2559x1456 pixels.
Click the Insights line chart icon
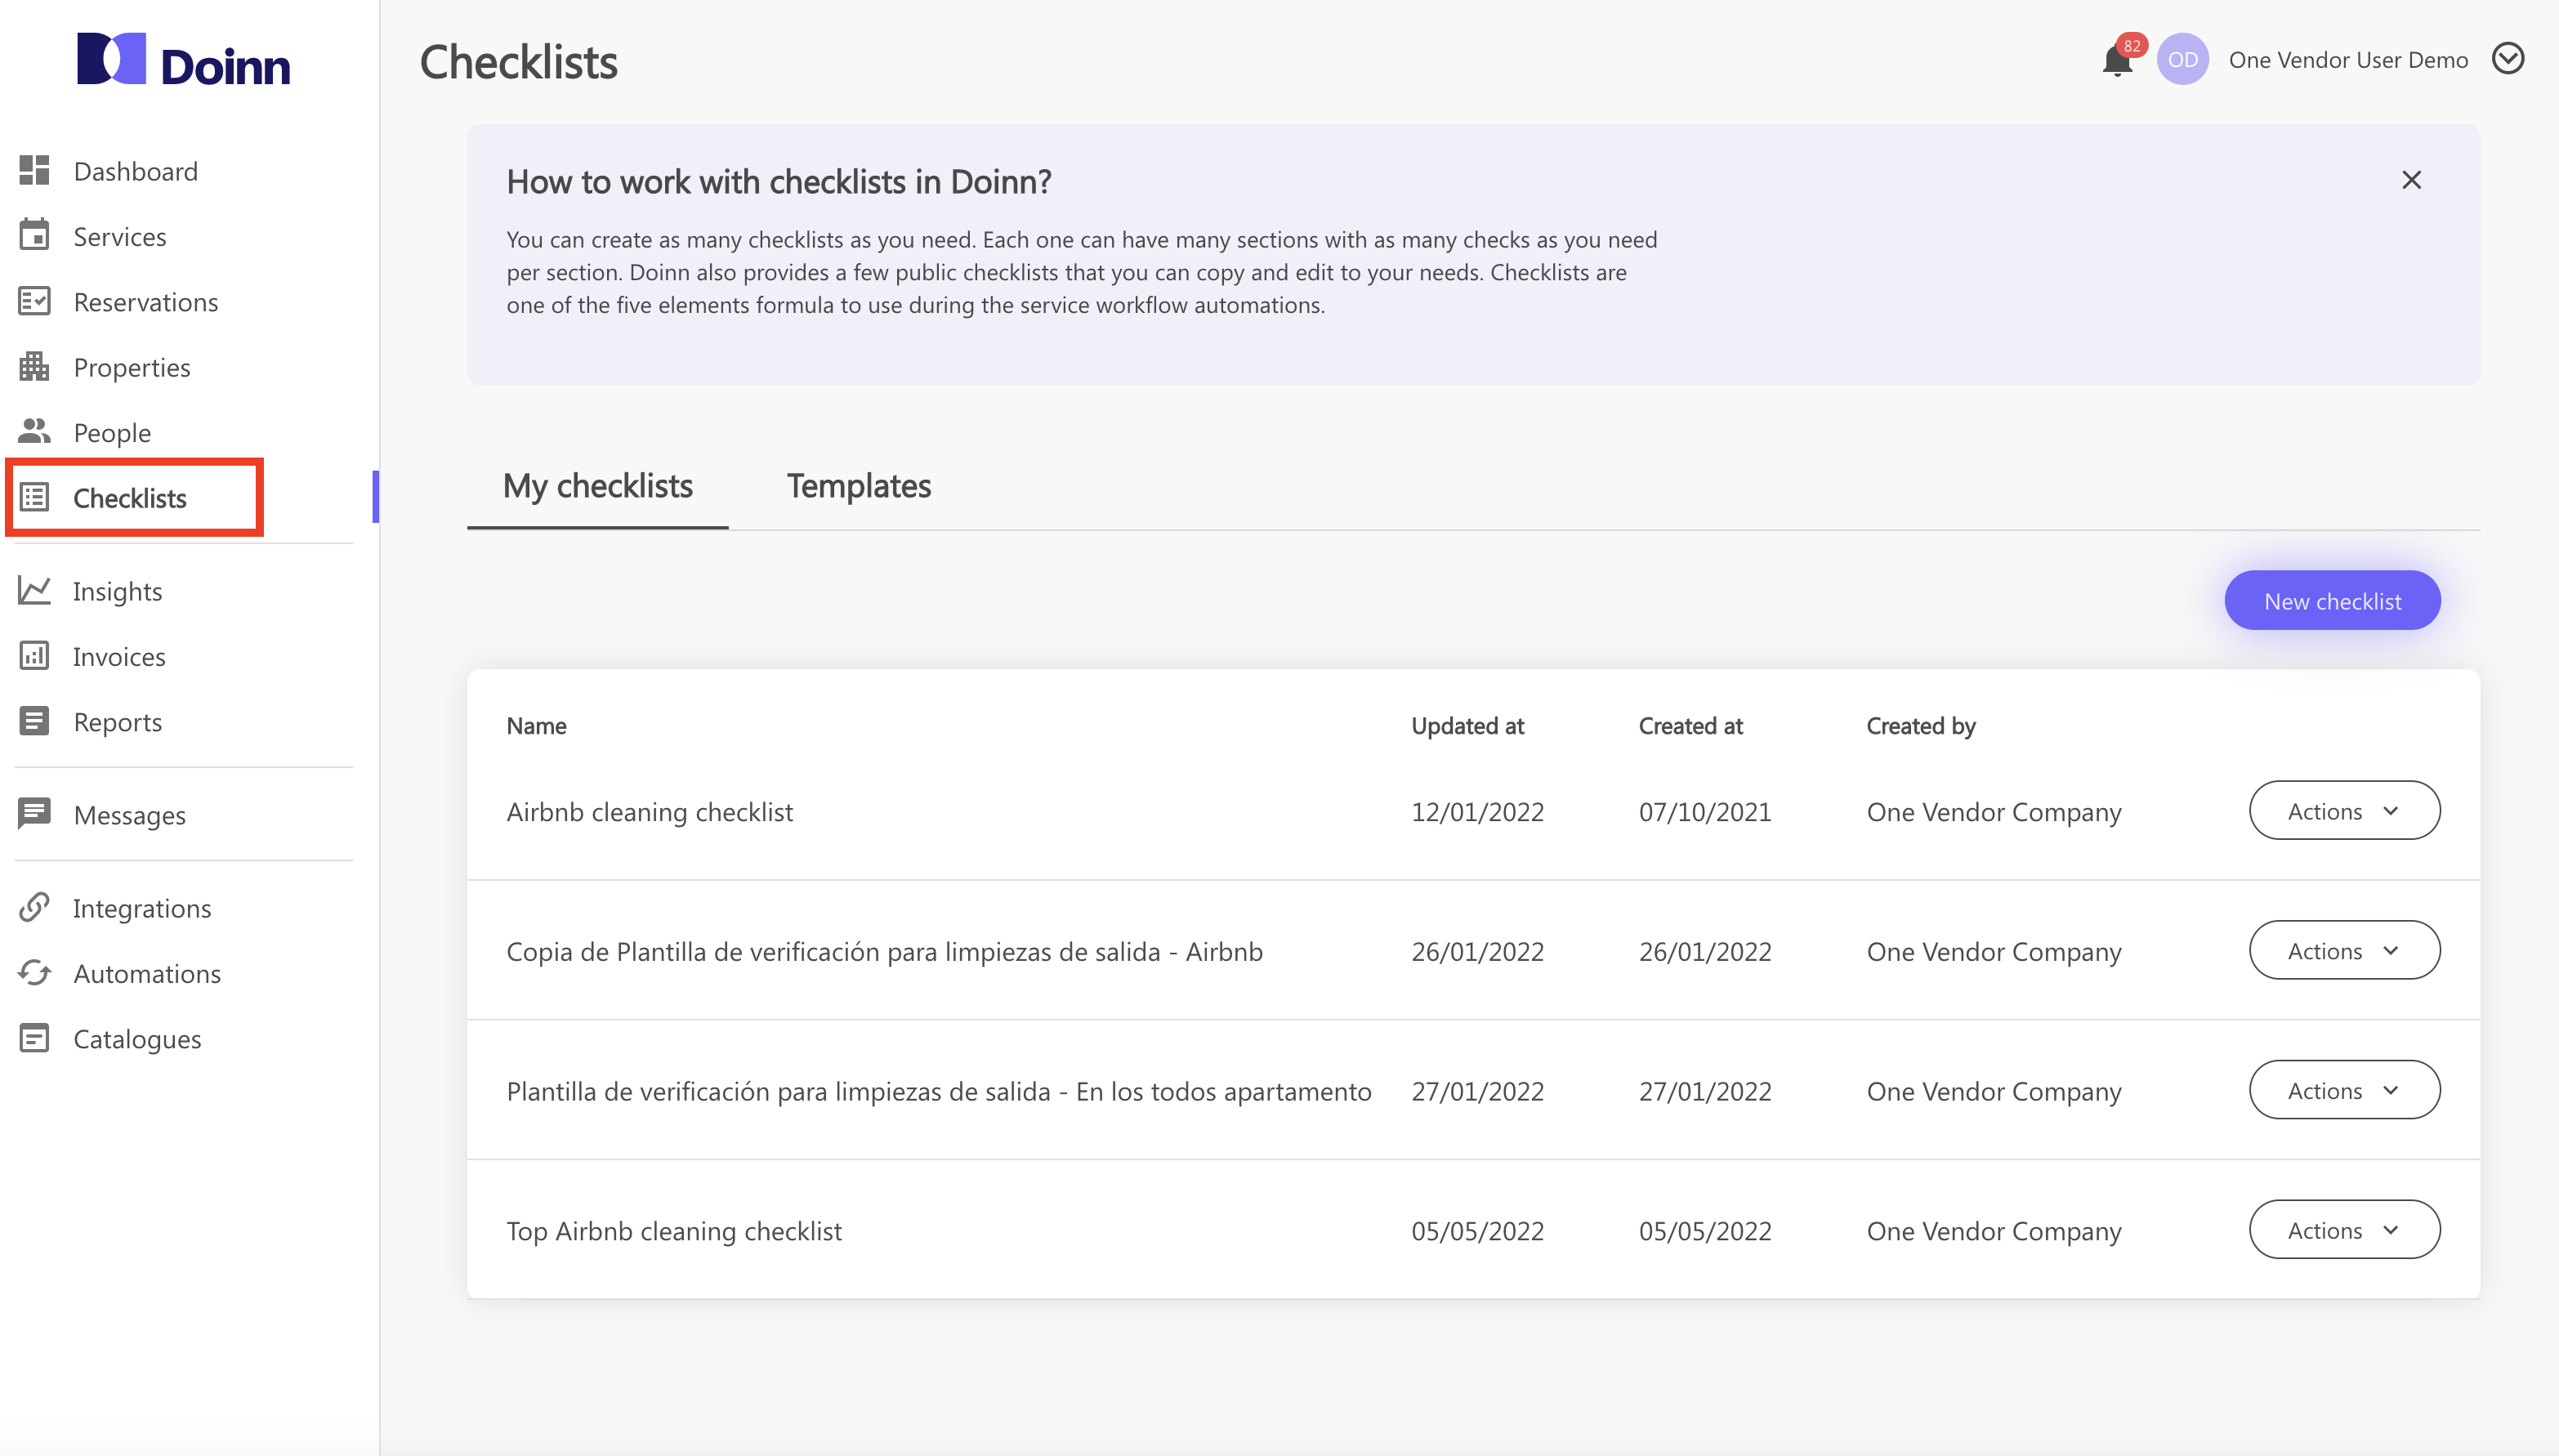click(x=34, y=590)
